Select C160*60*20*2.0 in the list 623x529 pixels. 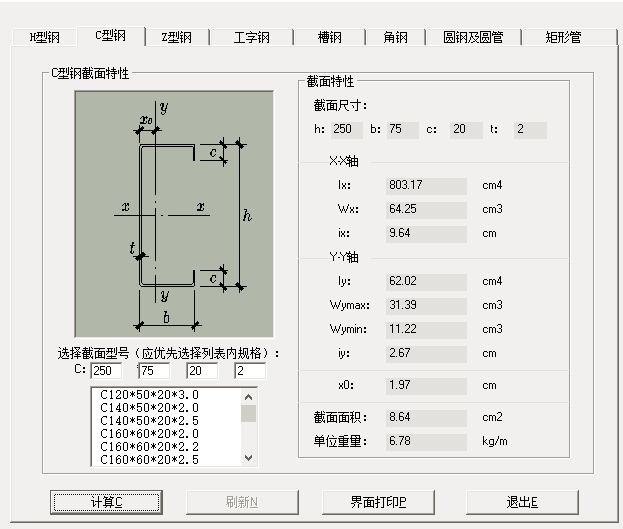[x=166, y=434]
